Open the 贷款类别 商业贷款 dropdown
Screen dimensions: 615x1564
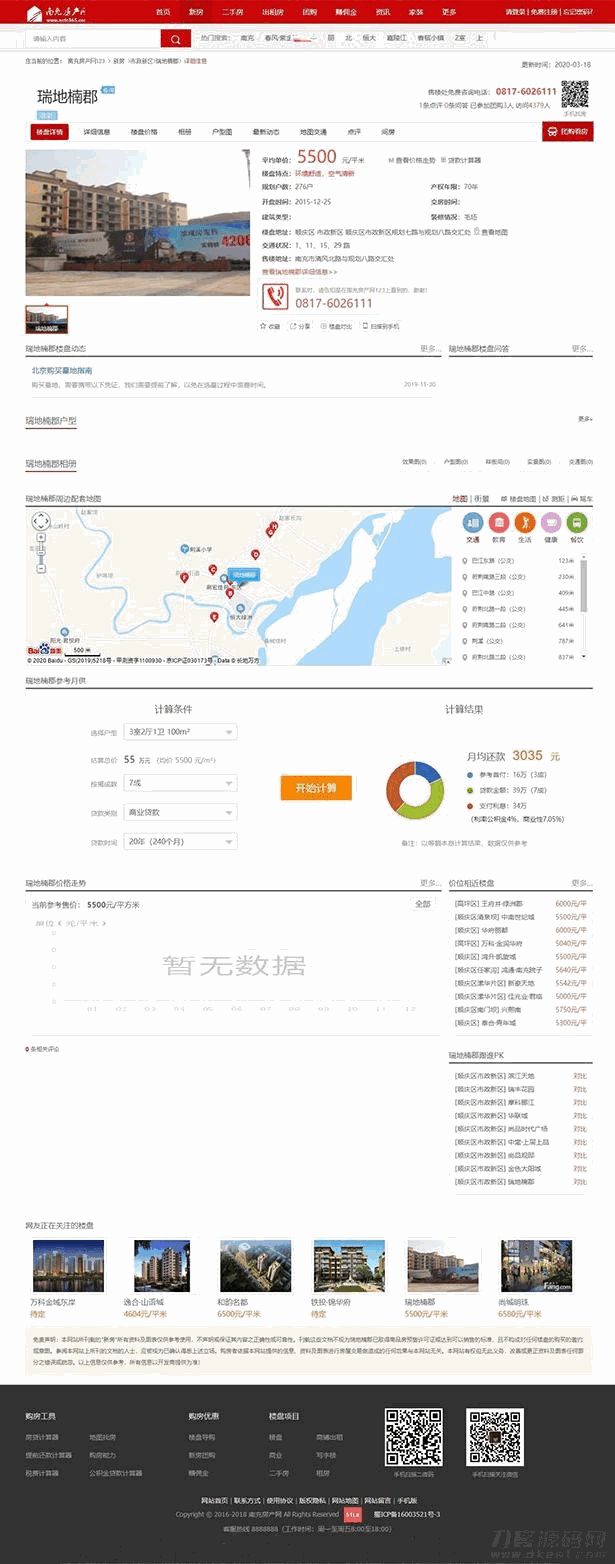coord(180,812)
